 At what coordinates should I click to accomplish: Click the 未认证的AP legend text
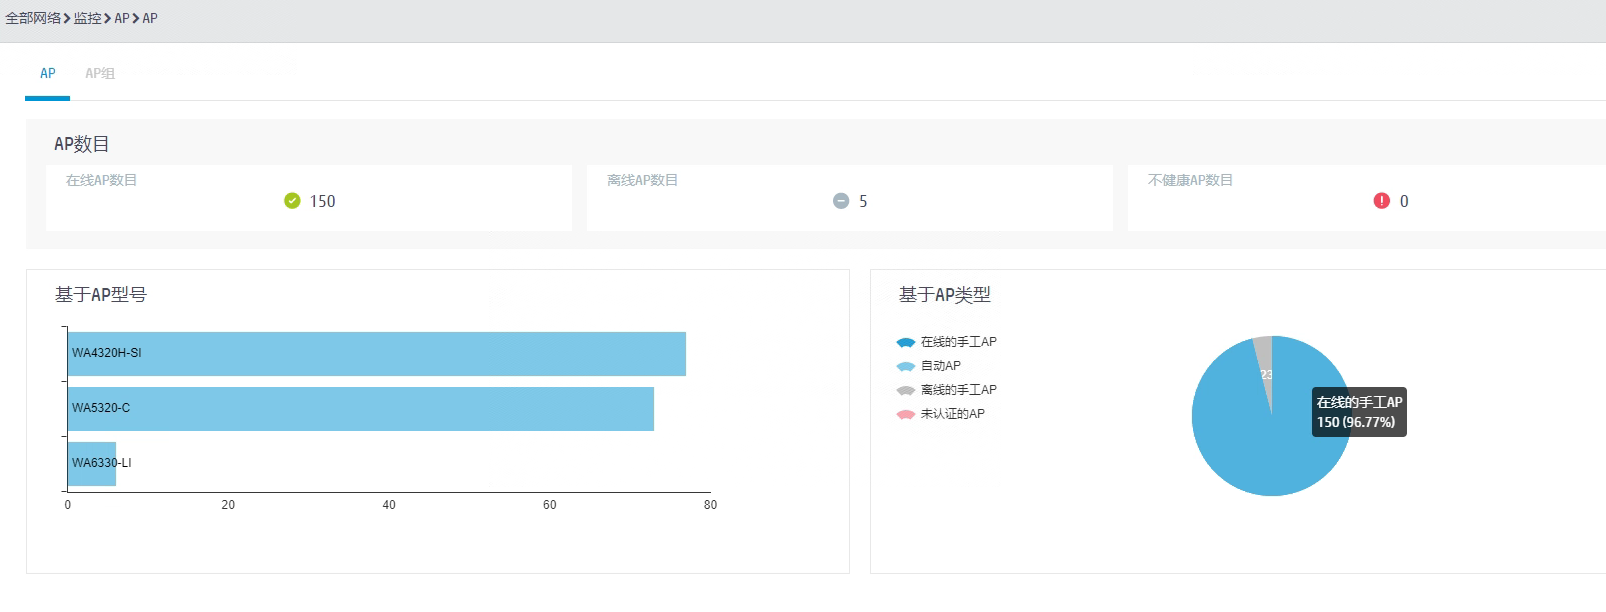point(952,414)
